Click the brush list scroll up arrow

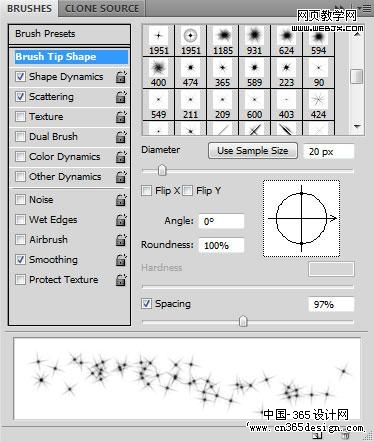[357, 34]
